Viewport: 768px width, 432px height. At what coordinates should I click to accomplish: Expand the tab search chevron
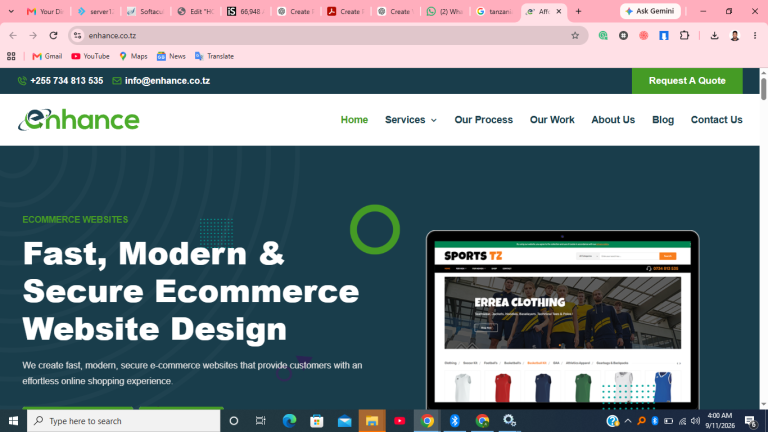11,11
